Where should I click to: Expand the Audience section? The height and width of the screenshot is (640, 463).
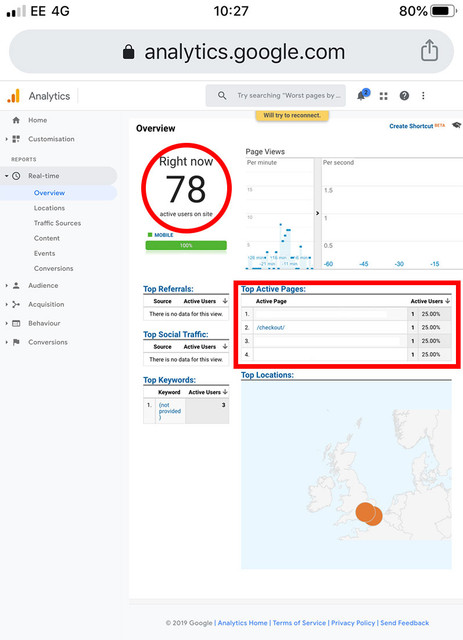[x=6, y=286]
